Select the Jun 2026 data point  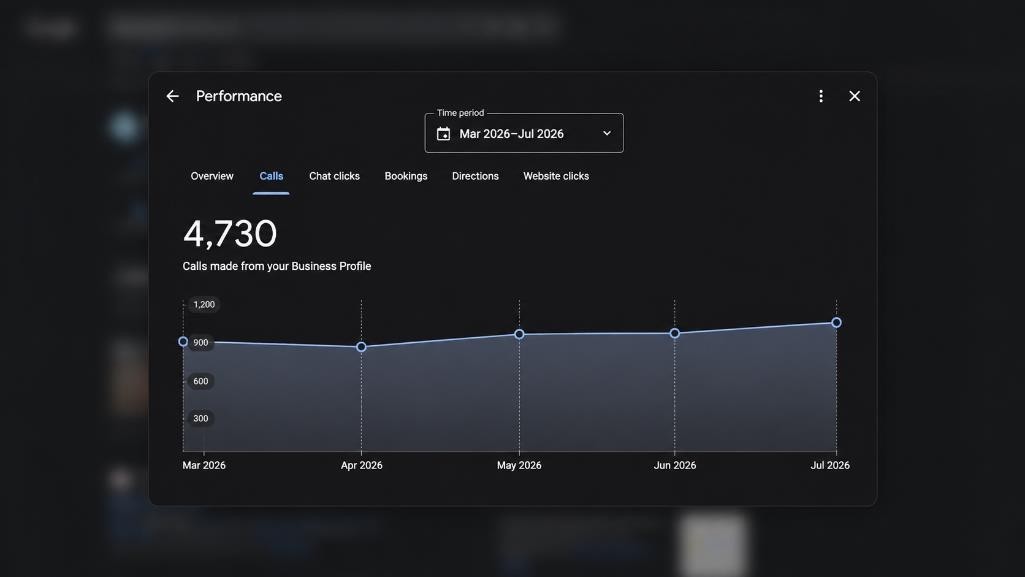pyautogui.click(x=675, y=333)
